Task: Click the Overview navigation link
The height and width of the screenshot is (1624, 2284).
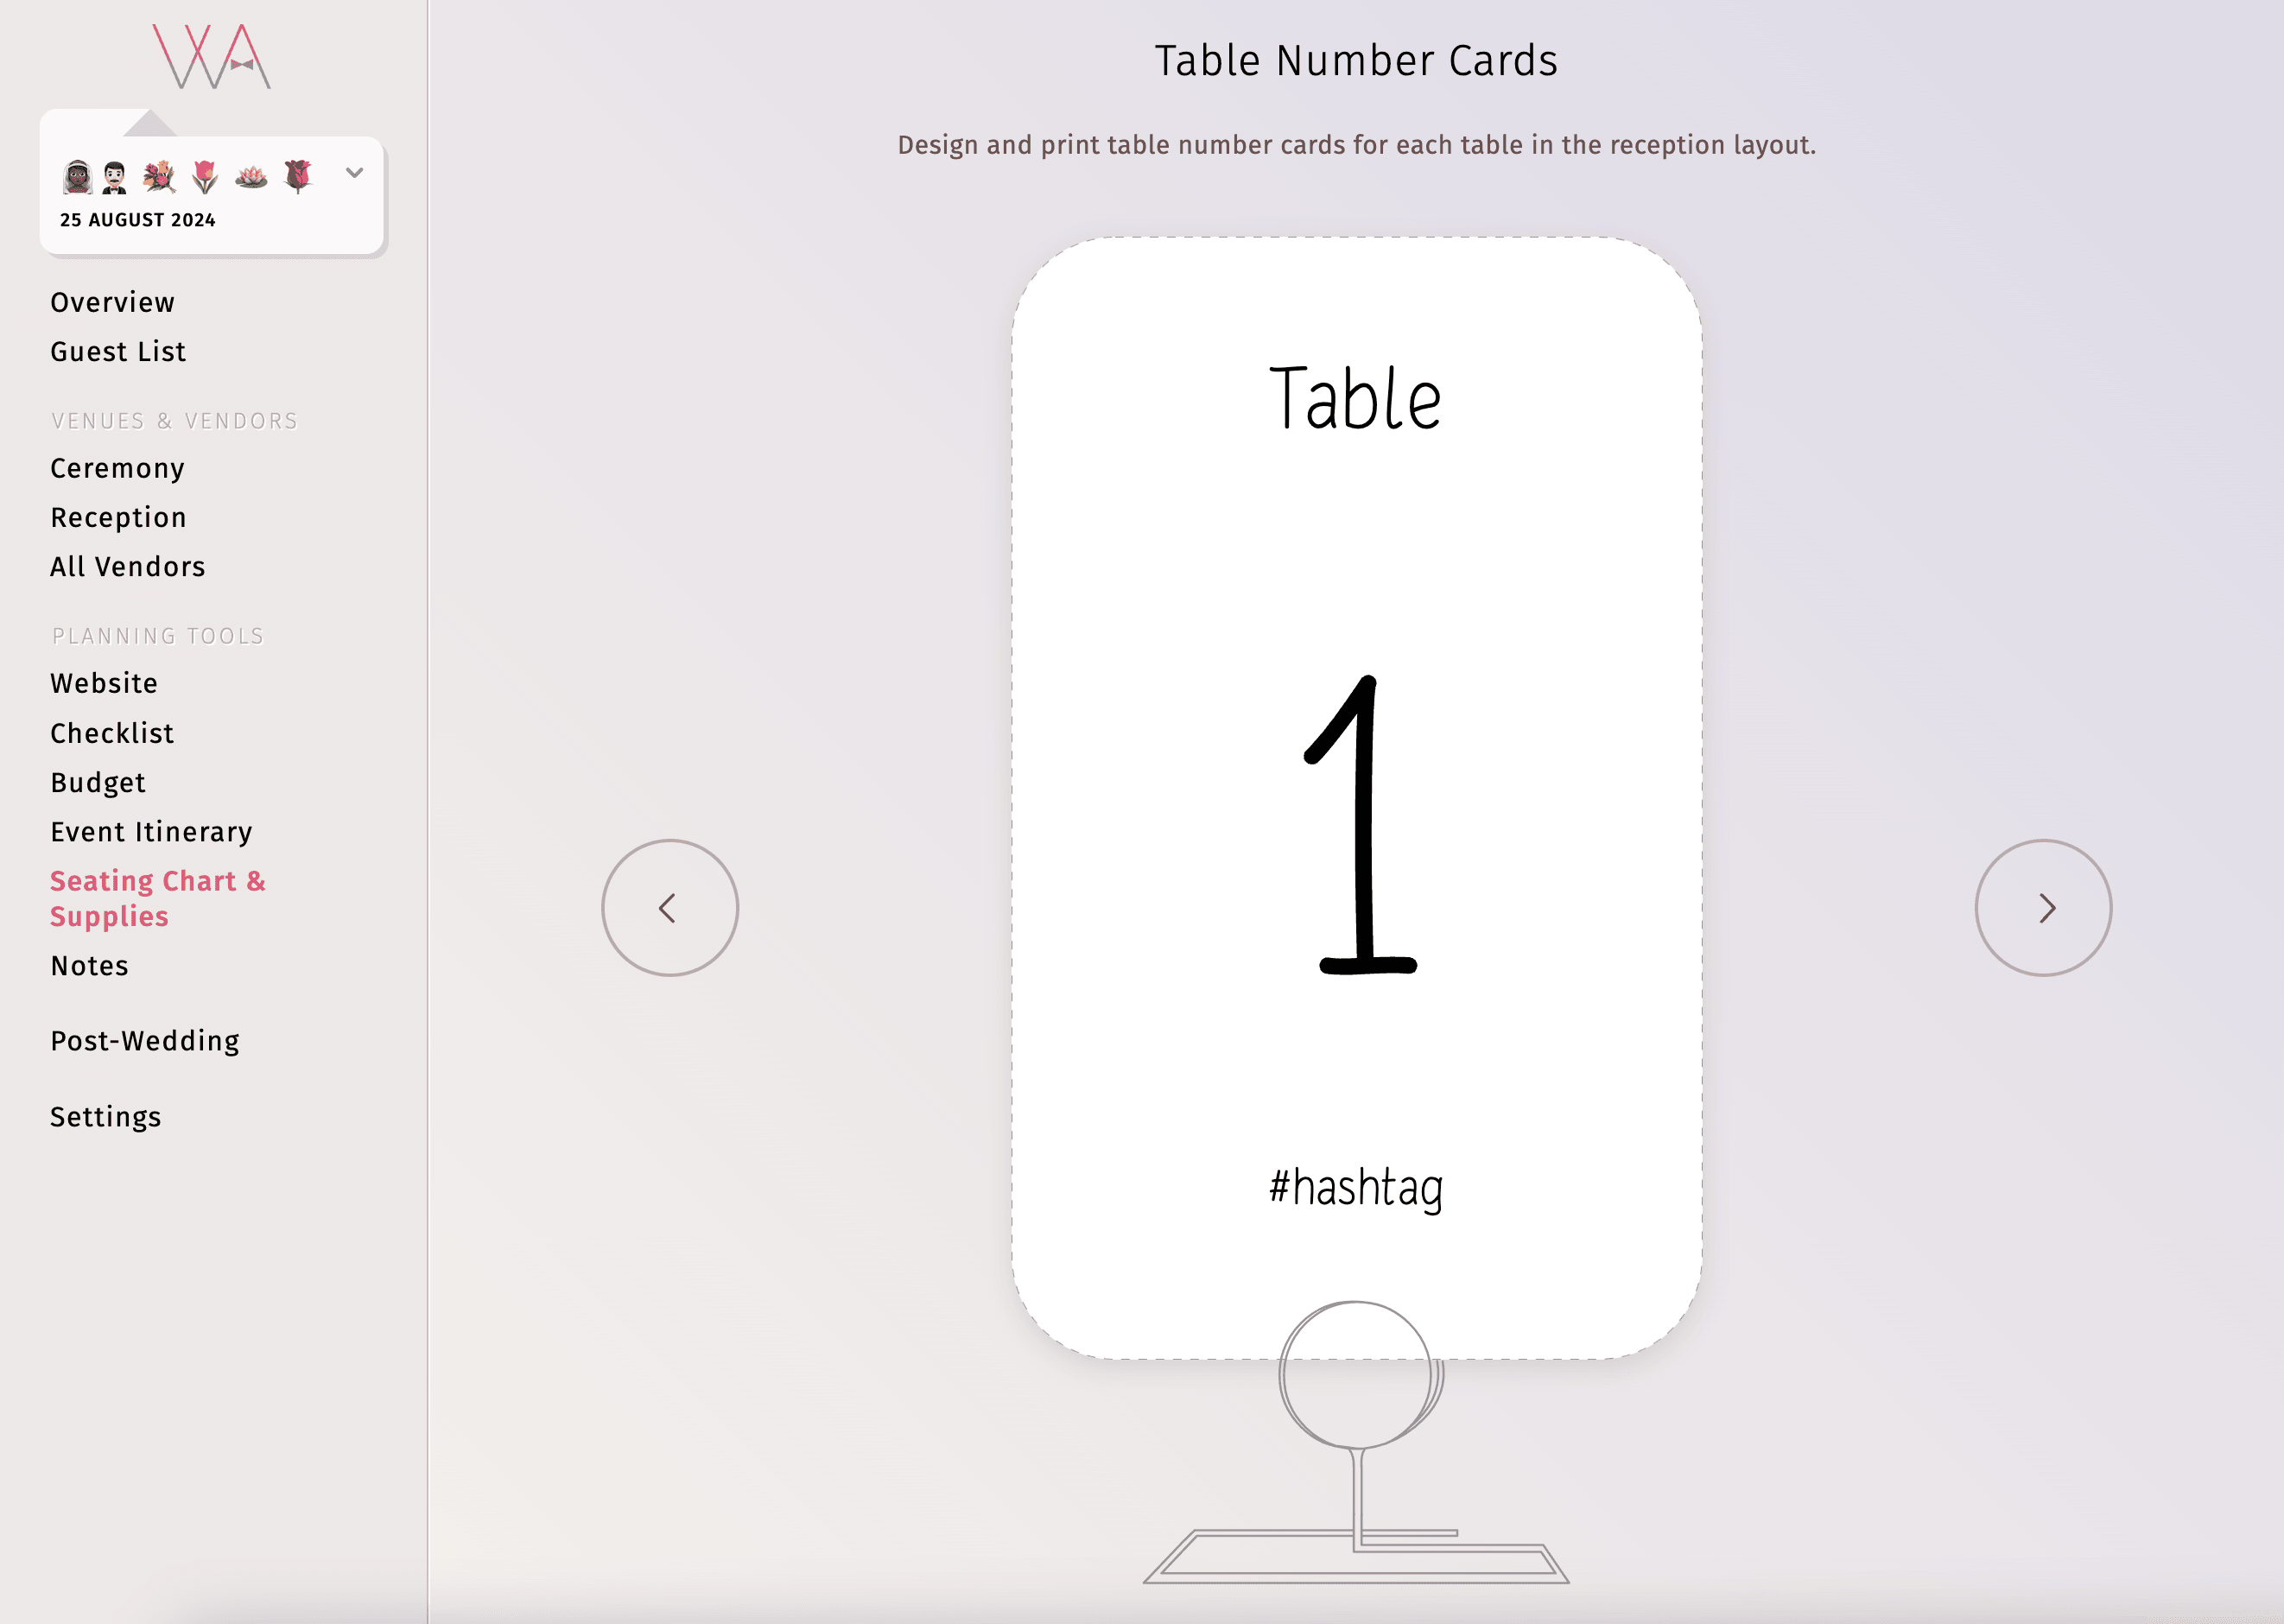Action: (x=112, y=301)
